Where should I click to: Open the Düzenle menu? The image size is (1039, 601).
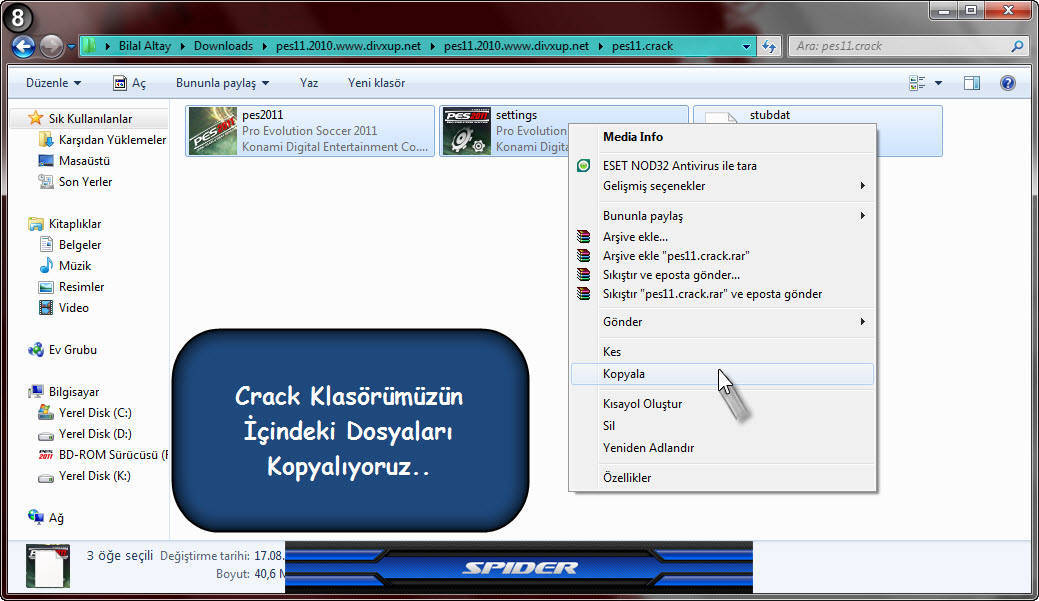[x=53, y=83]
